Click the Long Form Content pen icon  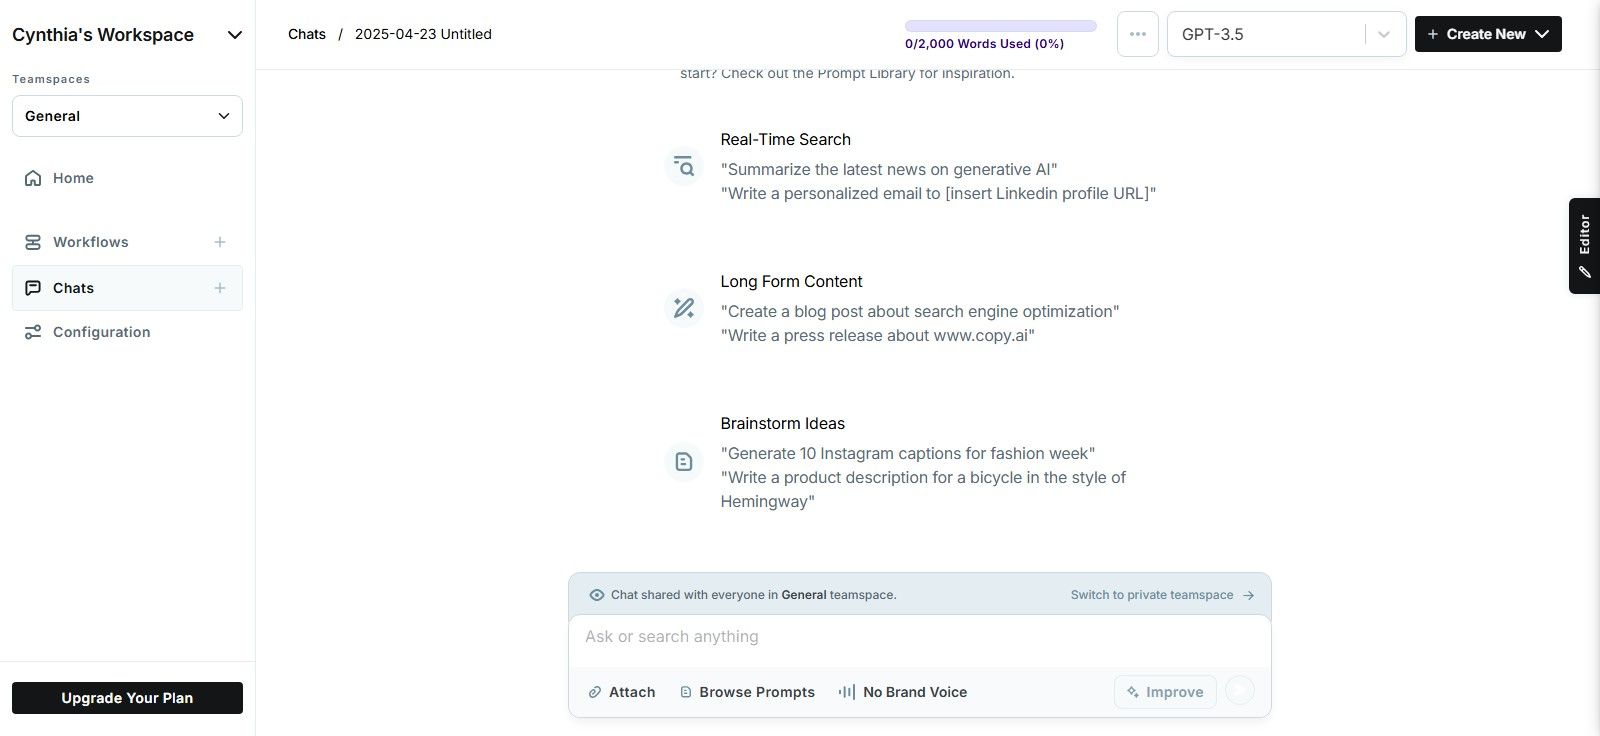click(684, 308)
